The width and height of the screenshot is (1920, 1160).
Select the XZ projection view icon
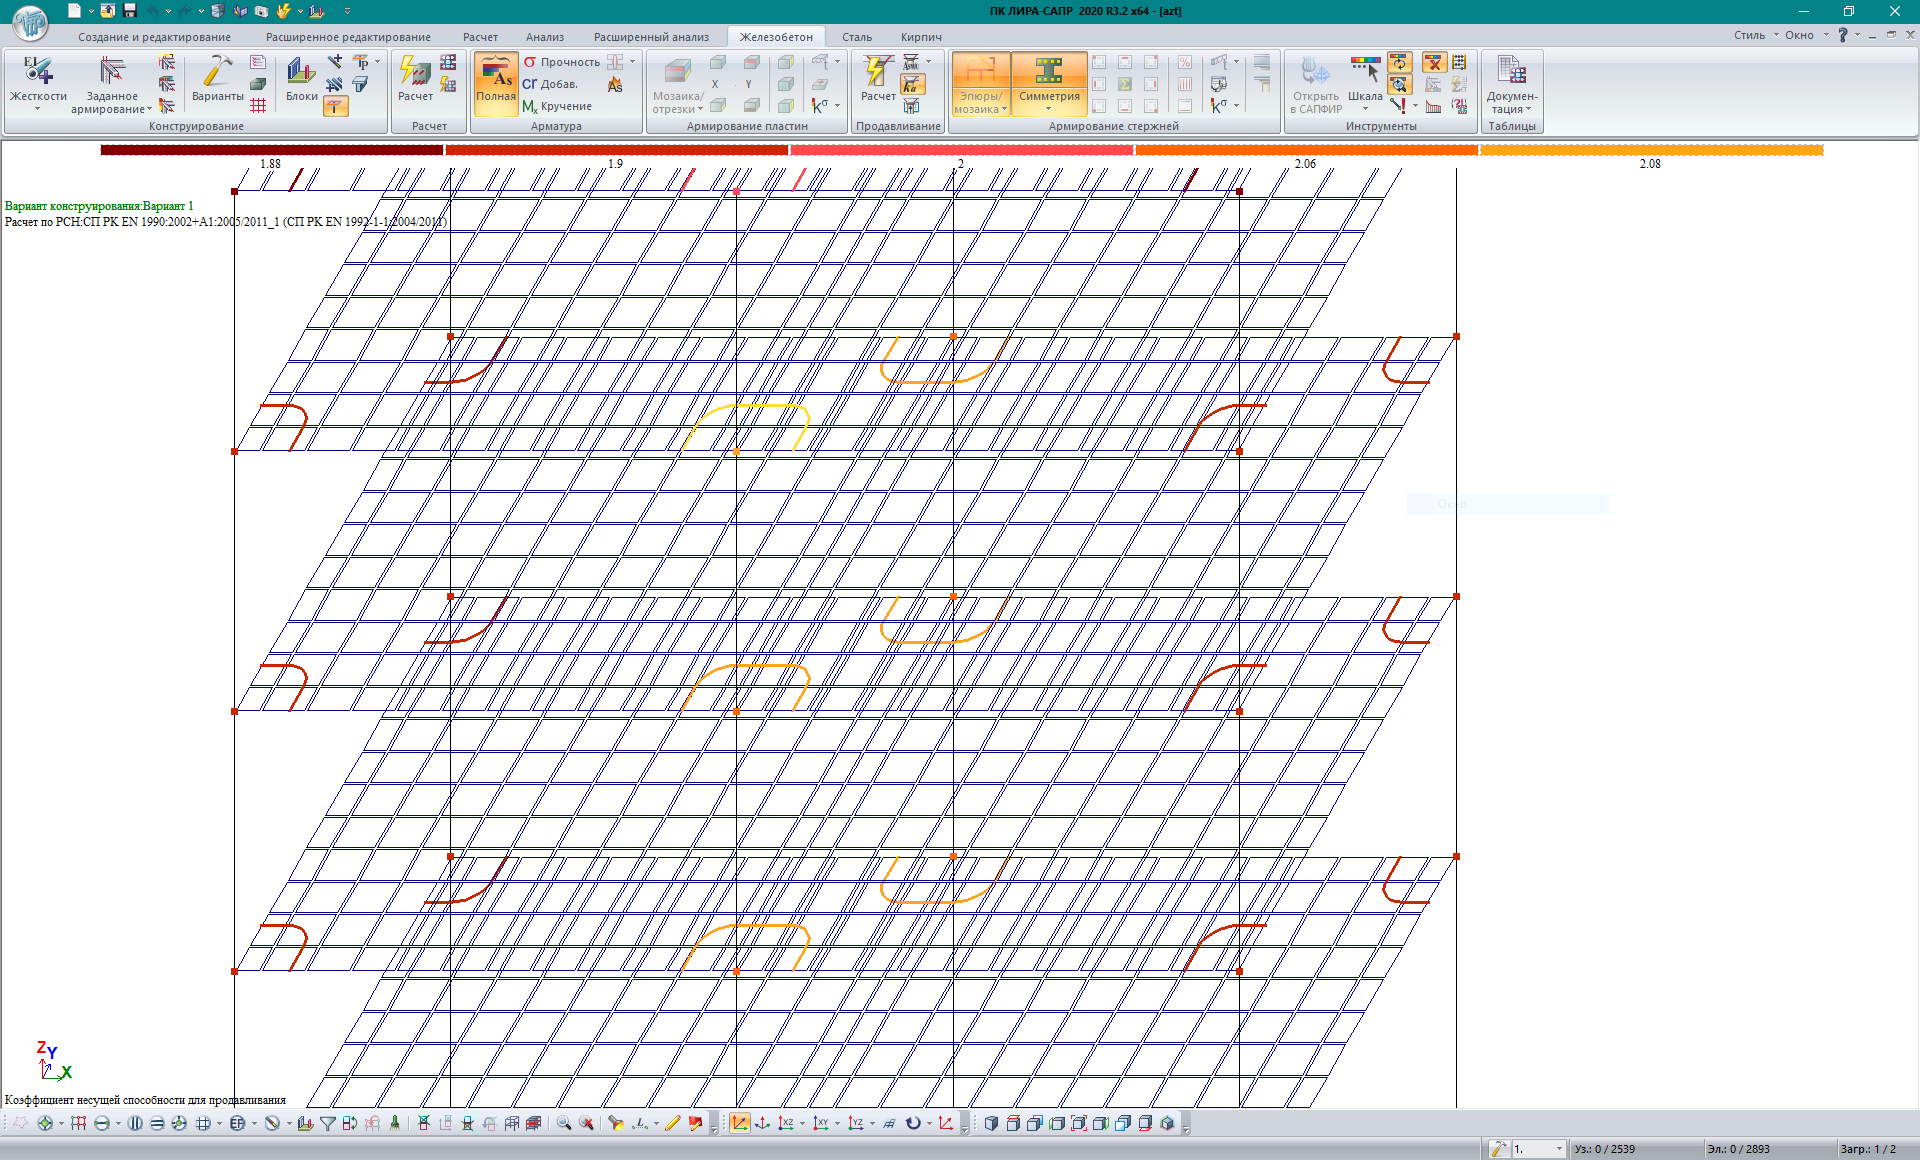coord(787,1123)
